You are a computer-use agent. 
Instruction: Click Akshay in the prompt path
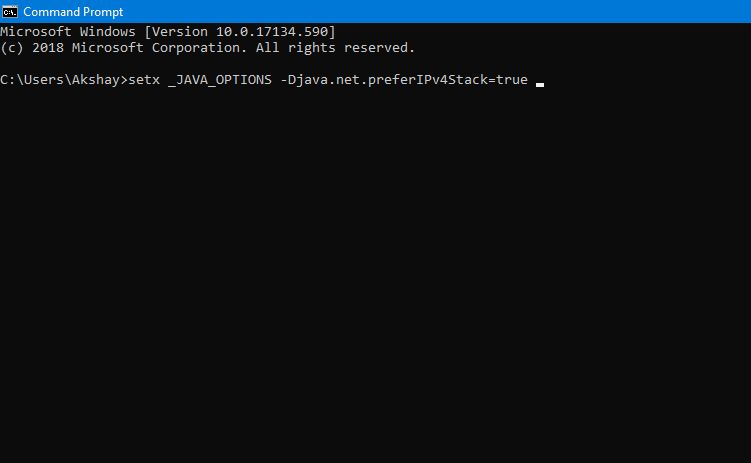coord(95,79)
